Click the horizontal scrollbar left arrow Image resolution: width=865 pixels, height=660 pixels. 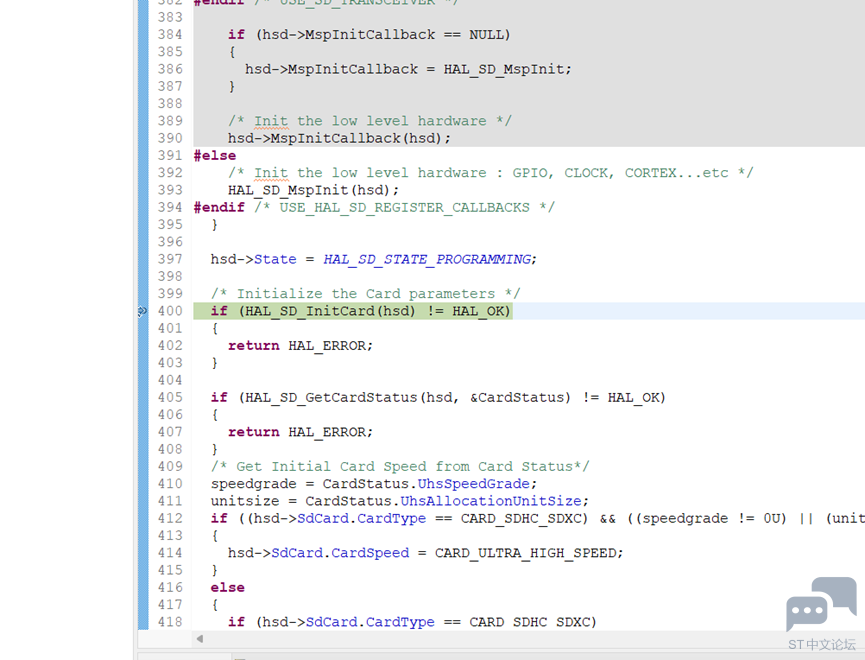(x=200, y=638)
